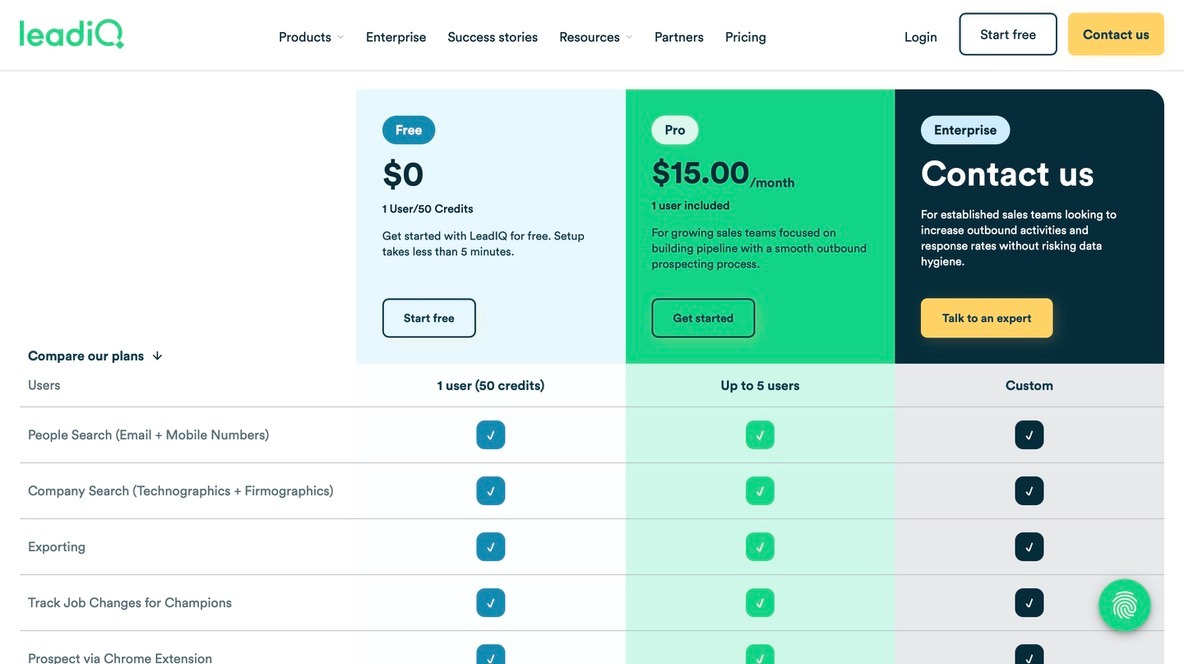Click Free checkmark for People Search
This screenshot has height=664, width=1184.
pos(491,435)
